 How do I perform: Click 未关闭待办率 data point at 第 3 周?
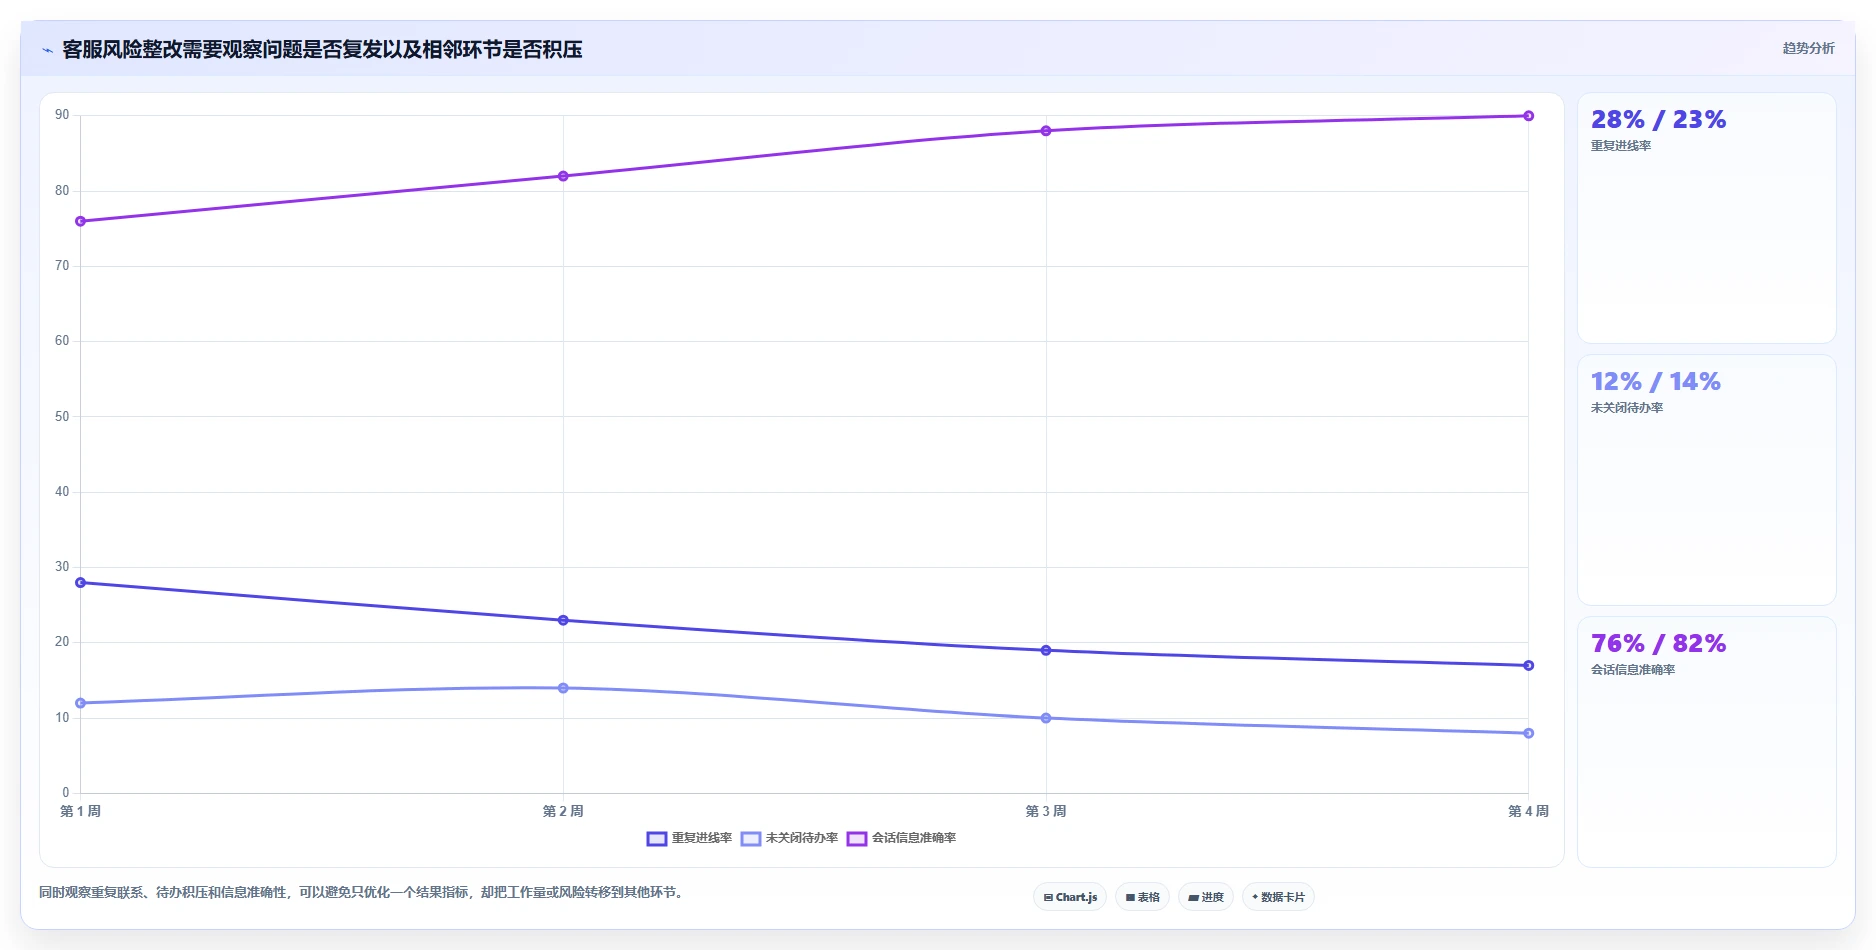coord(1046,718)
